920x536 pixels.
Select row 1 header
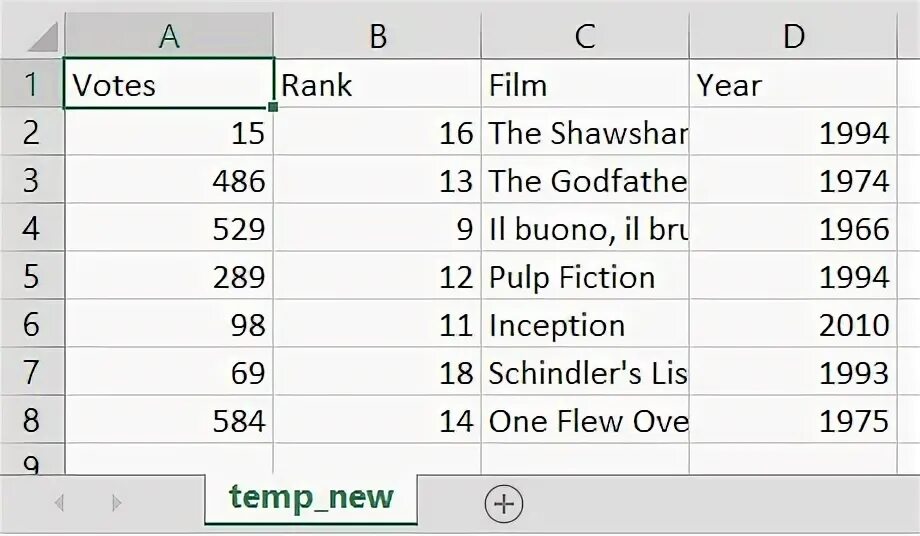tap(31, 85)
